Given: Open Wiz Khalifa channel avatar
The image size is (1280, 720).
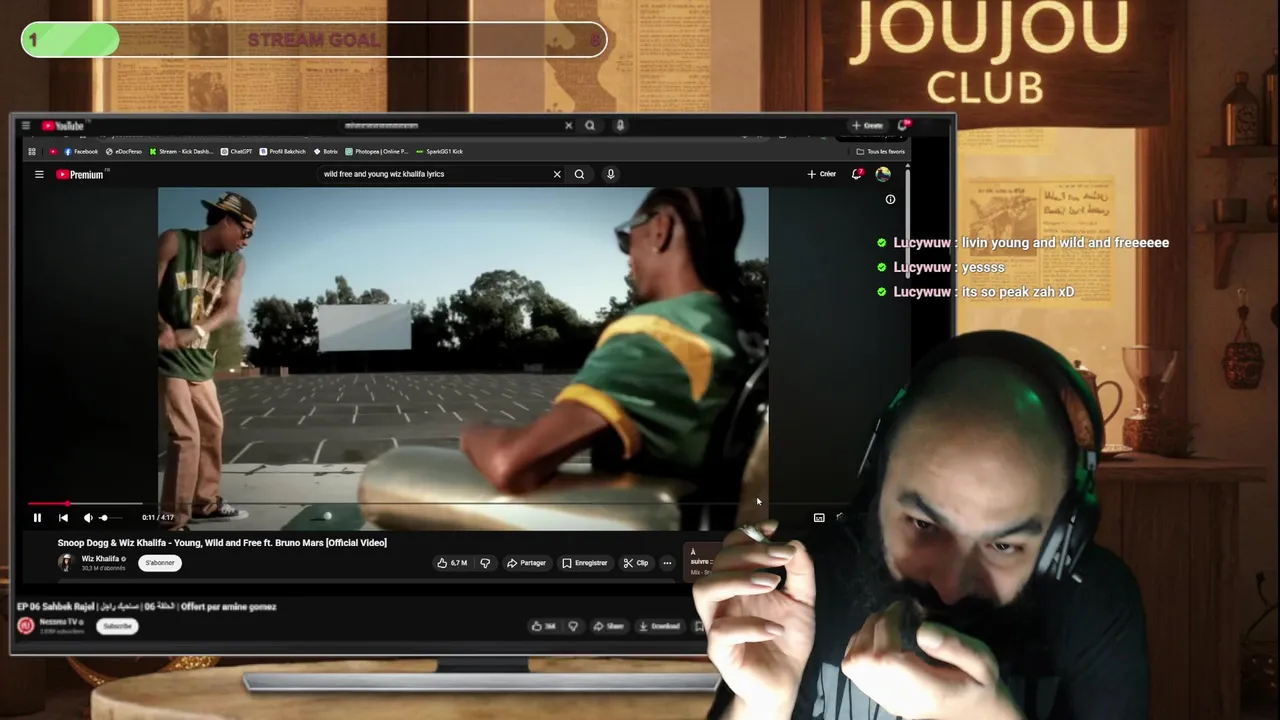Looking at the screenshot, I should (66, 562).
